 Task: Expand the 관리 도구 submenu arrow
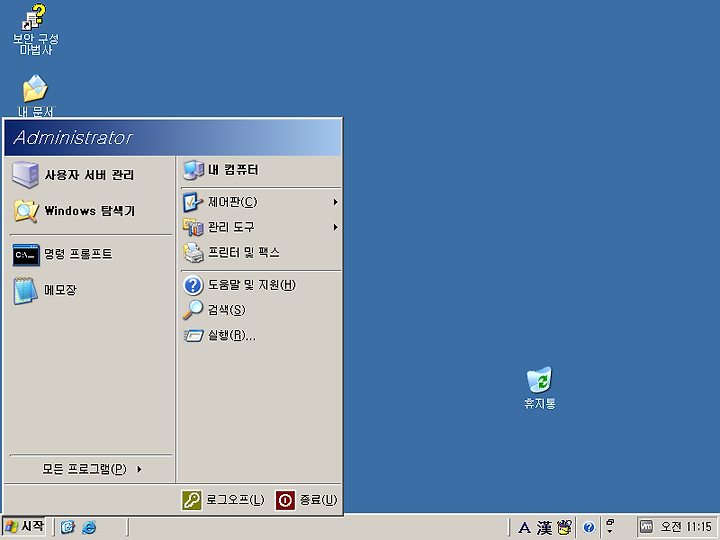coord(336,227)
